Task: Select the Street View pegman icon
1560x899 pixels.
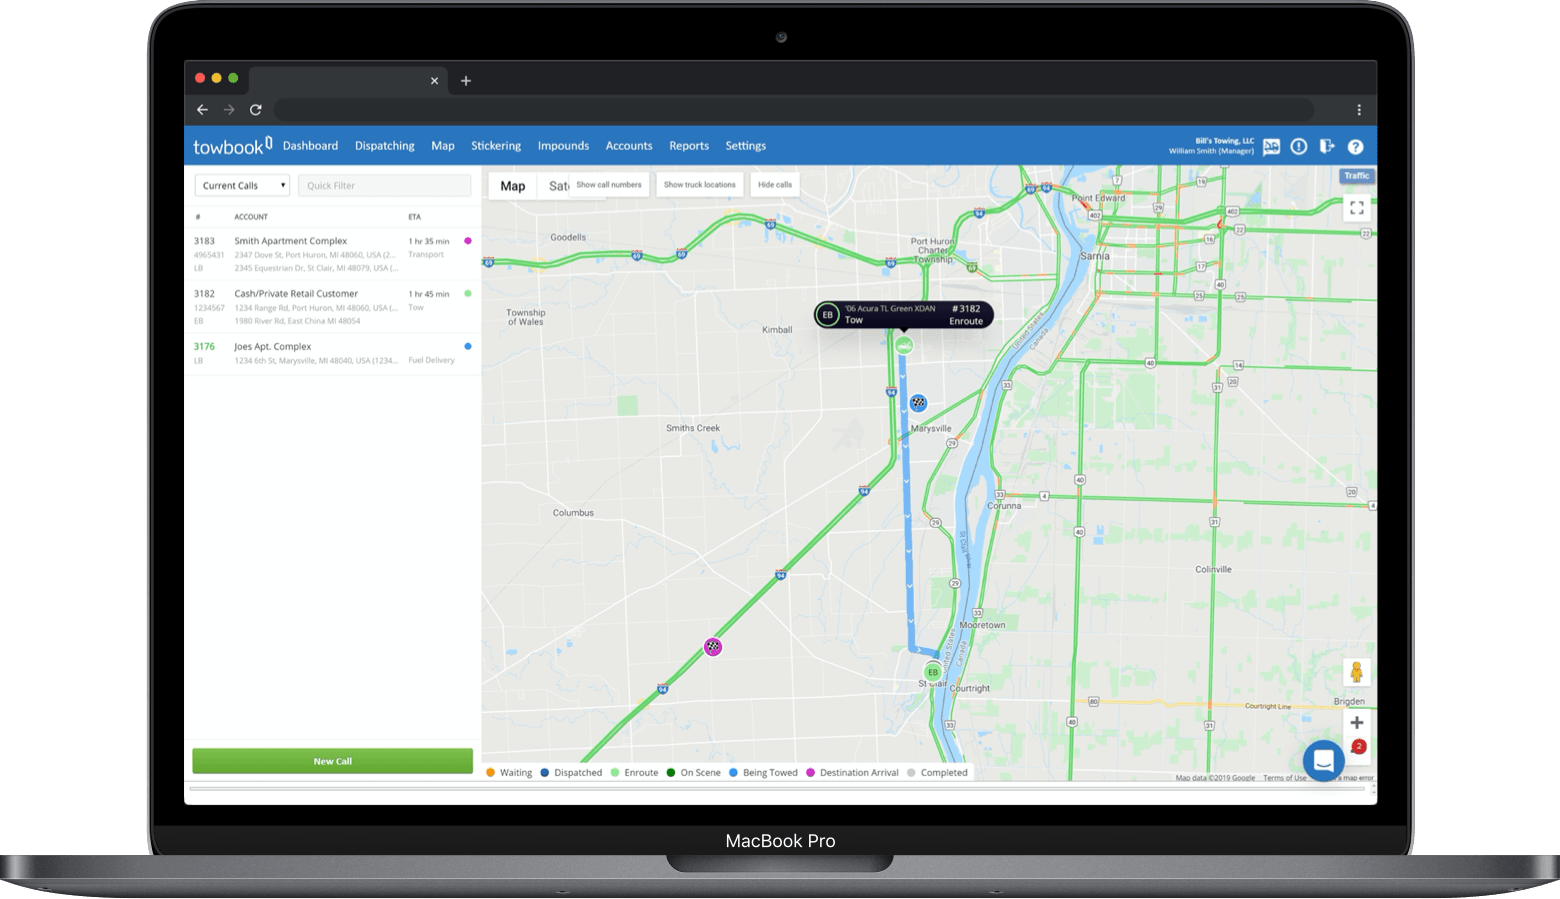Action: point(1356,673)
